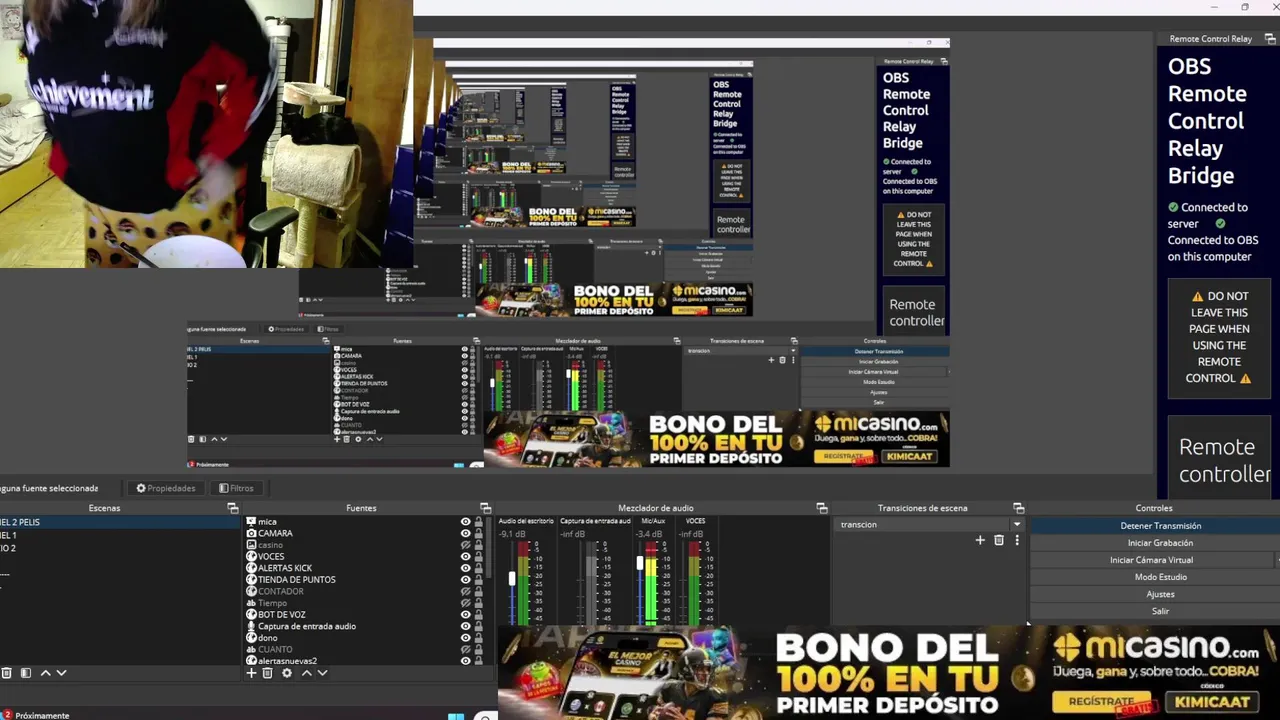Show the hidden CONTADOR source

pos(465,592)
